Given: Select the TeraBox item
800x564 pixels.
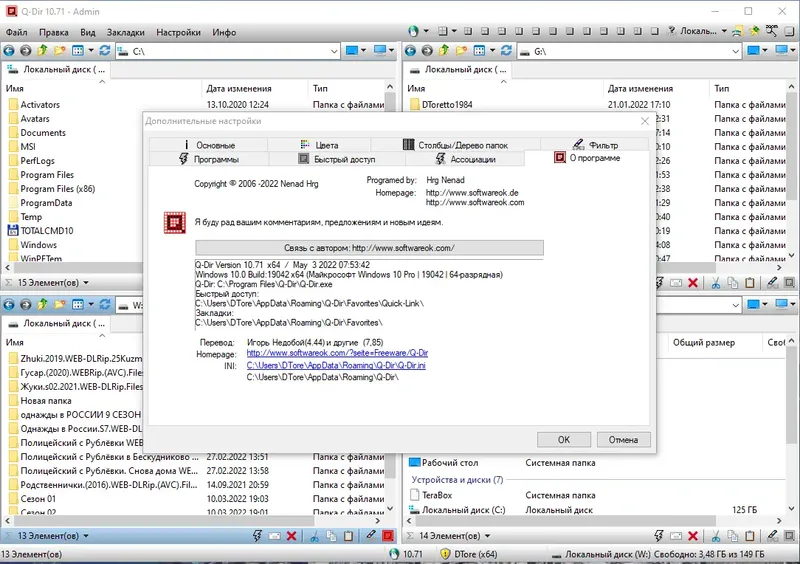Looking at the screenshot, I should coord(437,495).
